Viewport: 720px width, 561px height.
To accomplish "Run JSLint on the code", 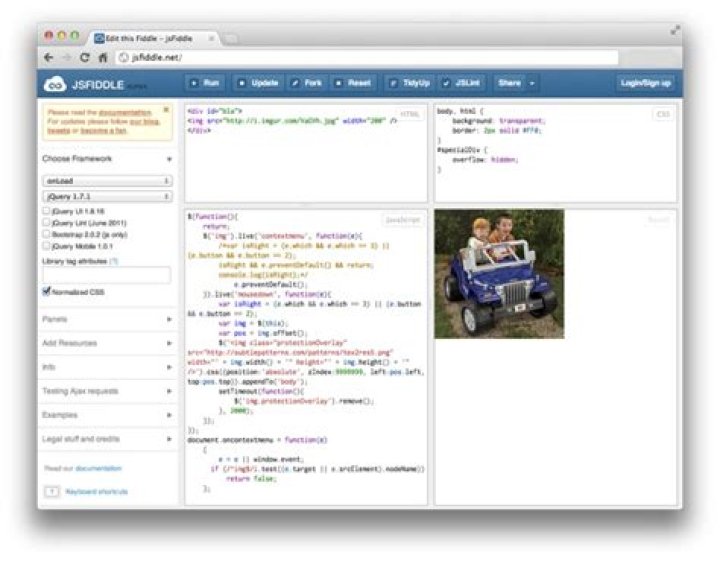I will (x=461, y=83).
